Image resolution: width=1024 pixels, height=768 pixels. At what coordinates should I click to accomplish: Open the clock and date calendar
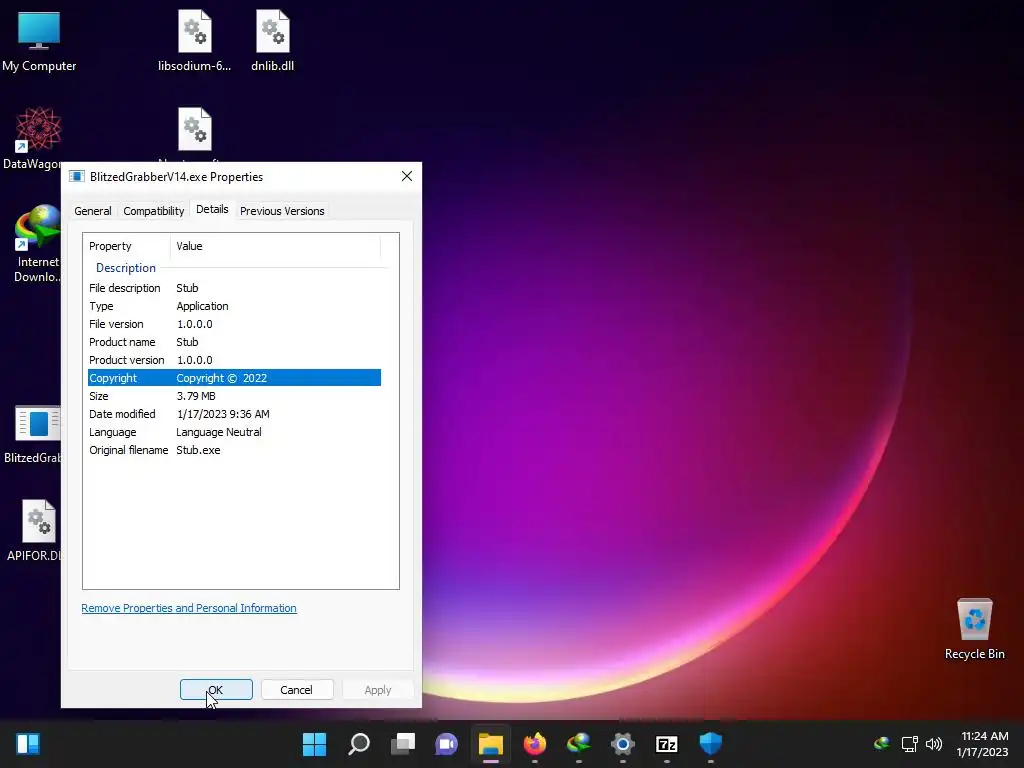(984, 744)
